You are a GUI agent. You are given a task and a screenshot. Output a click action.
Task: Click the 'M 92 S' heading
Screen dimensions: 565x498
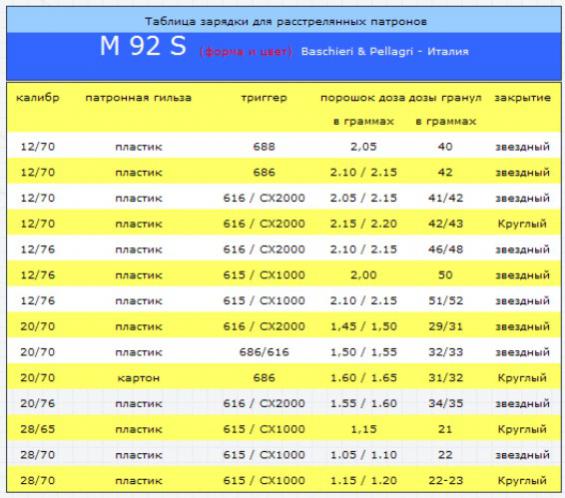pyautogui.click(x=143, y=46)
